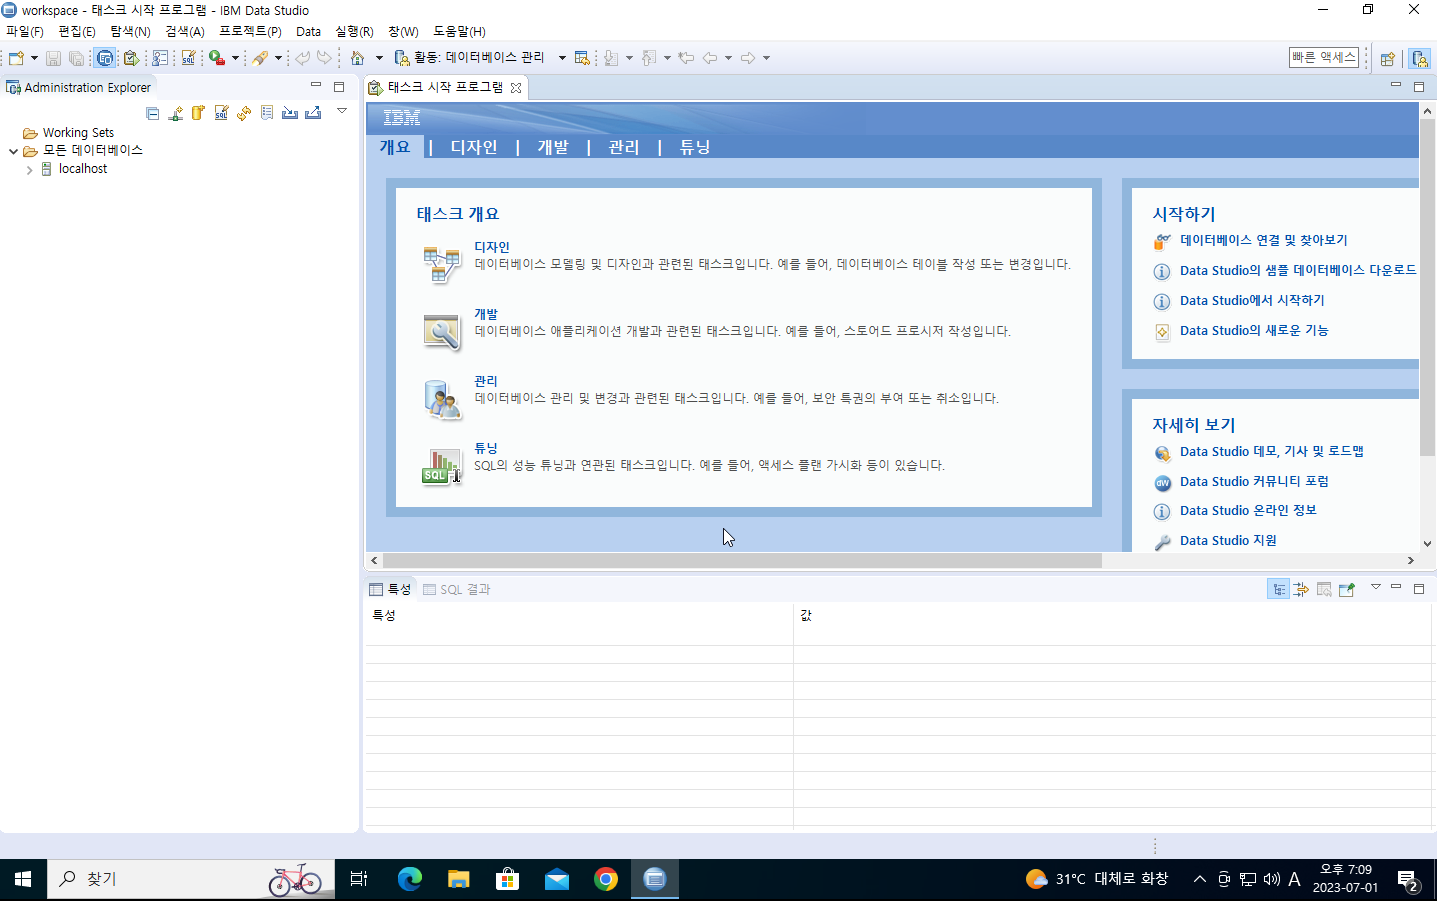
Task: Click the Export icon in Administration Explorer
Action: click(x=313, y=113)
